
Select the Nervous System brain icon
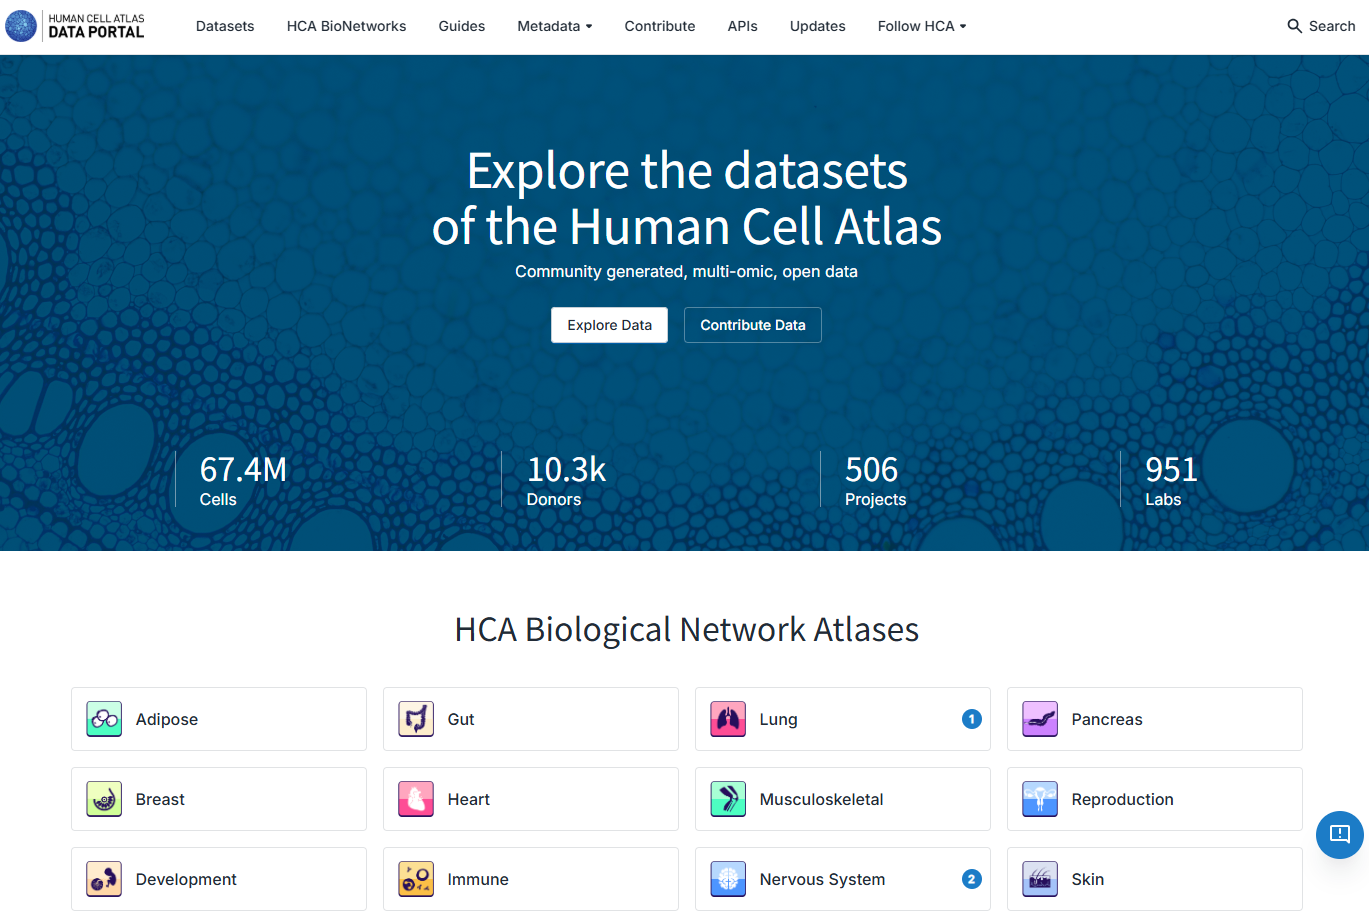click(x=728, y=879)
